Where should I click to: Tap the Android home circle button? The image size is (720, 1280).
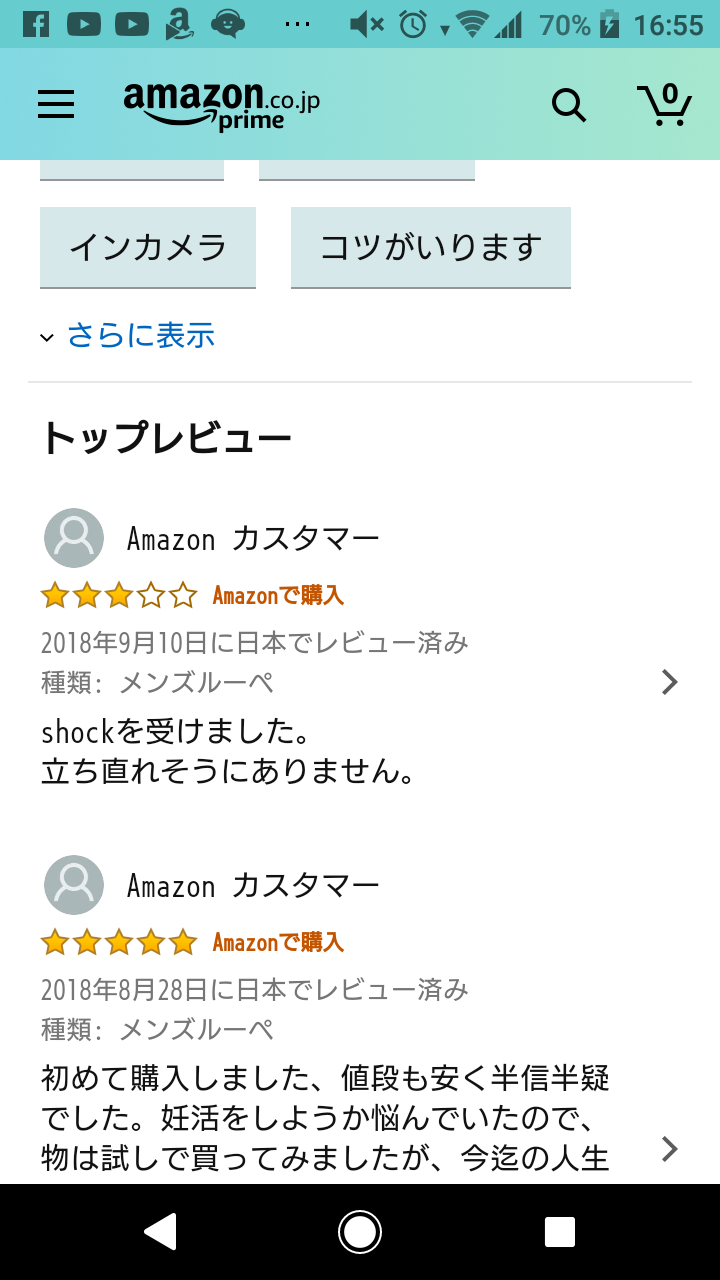tap(360, 1232)
